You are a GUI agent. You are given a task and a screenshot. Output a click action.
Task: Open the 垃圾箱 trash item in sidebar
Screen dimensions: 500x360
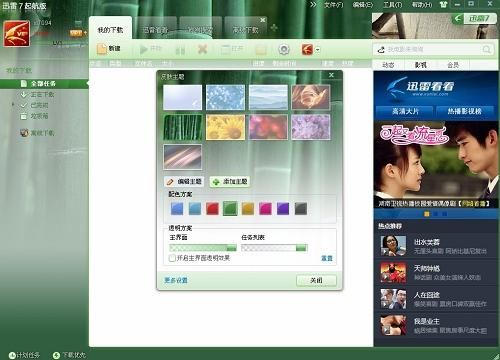tap(39, 116)
